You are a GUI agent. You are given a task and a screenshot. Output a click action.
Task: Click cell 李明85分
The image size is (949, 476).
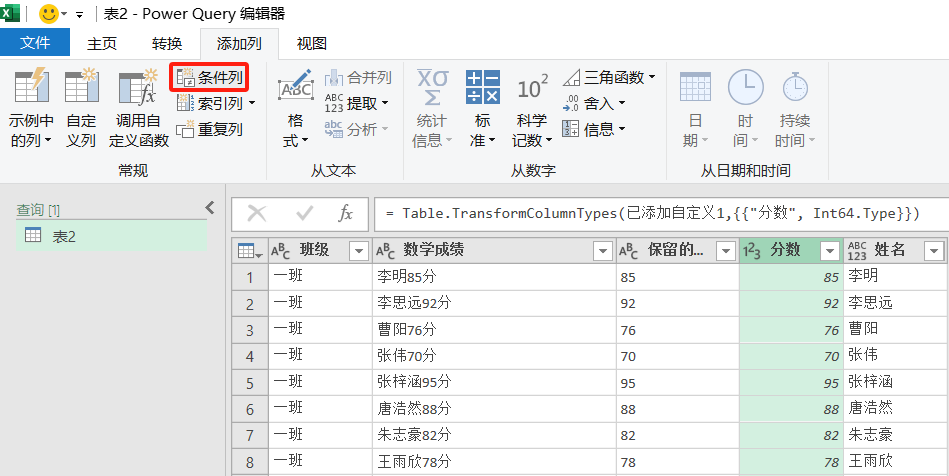494,277
